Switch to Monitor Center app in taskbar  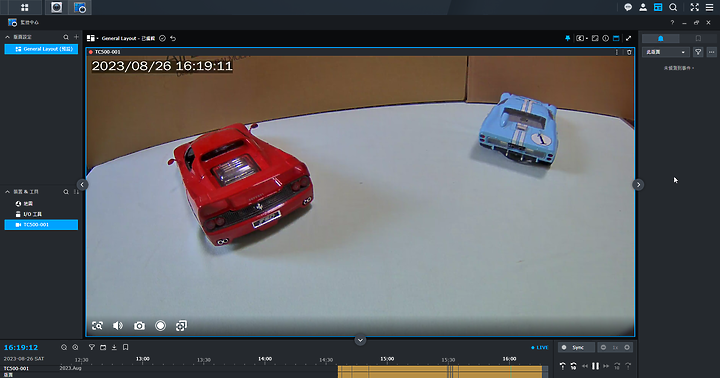point(79,7)
